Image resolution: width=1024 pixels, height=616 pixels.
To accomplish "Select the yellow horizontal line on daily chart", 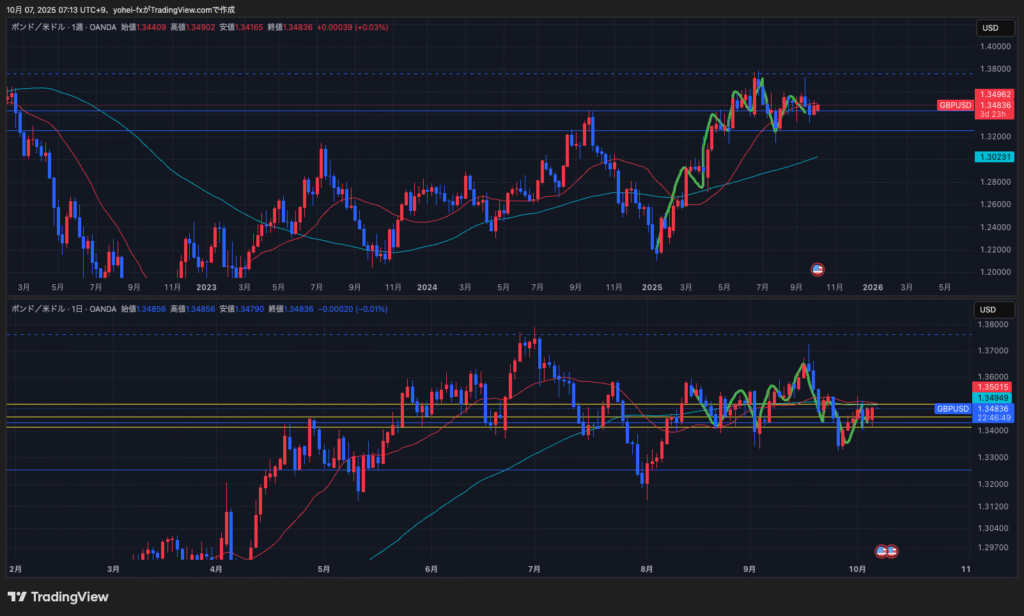I will [x=300, y=404].
